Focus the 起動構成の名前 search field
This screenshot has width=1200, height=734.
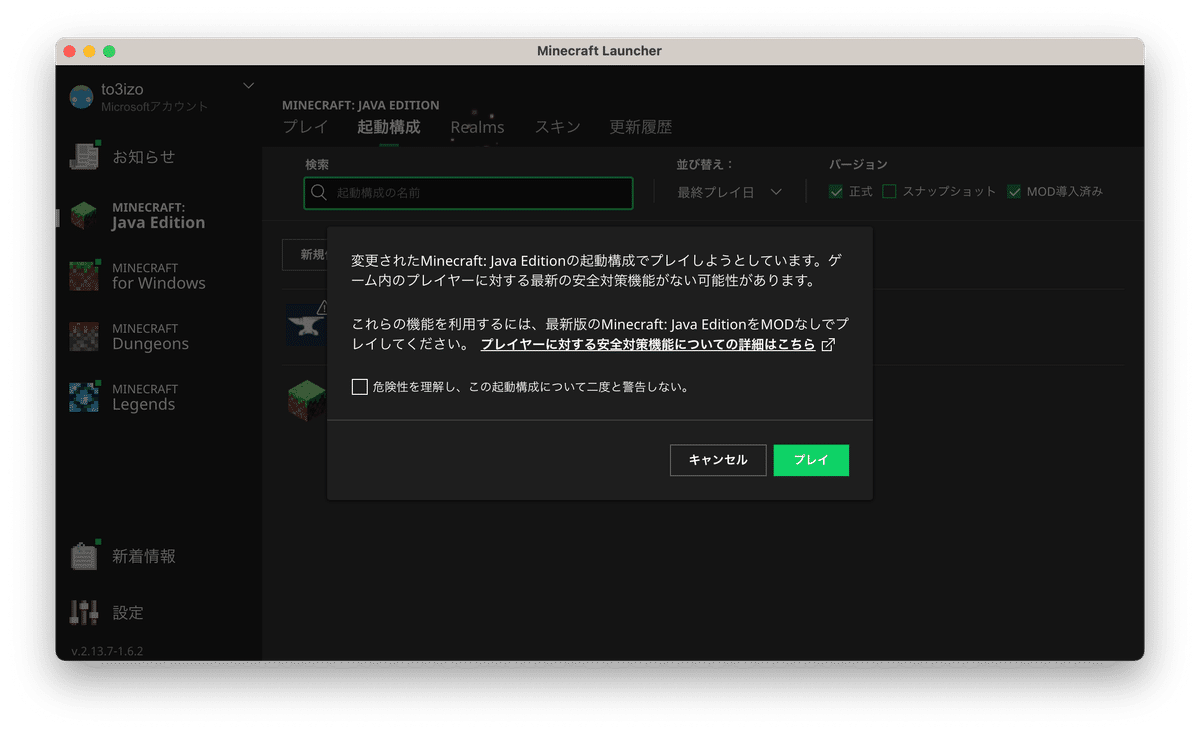tap(468, 193)
